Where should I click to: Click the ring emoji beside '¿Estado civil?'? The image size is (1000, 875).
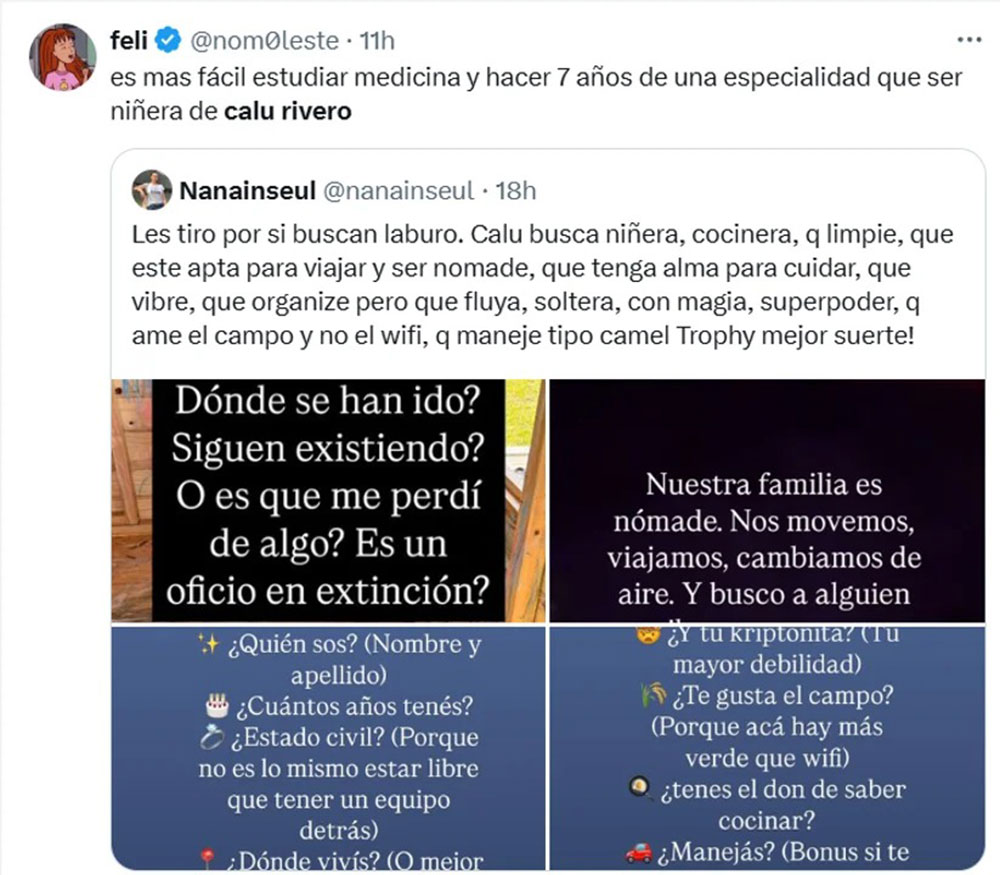pyautogui.click(x=214, y=739)
